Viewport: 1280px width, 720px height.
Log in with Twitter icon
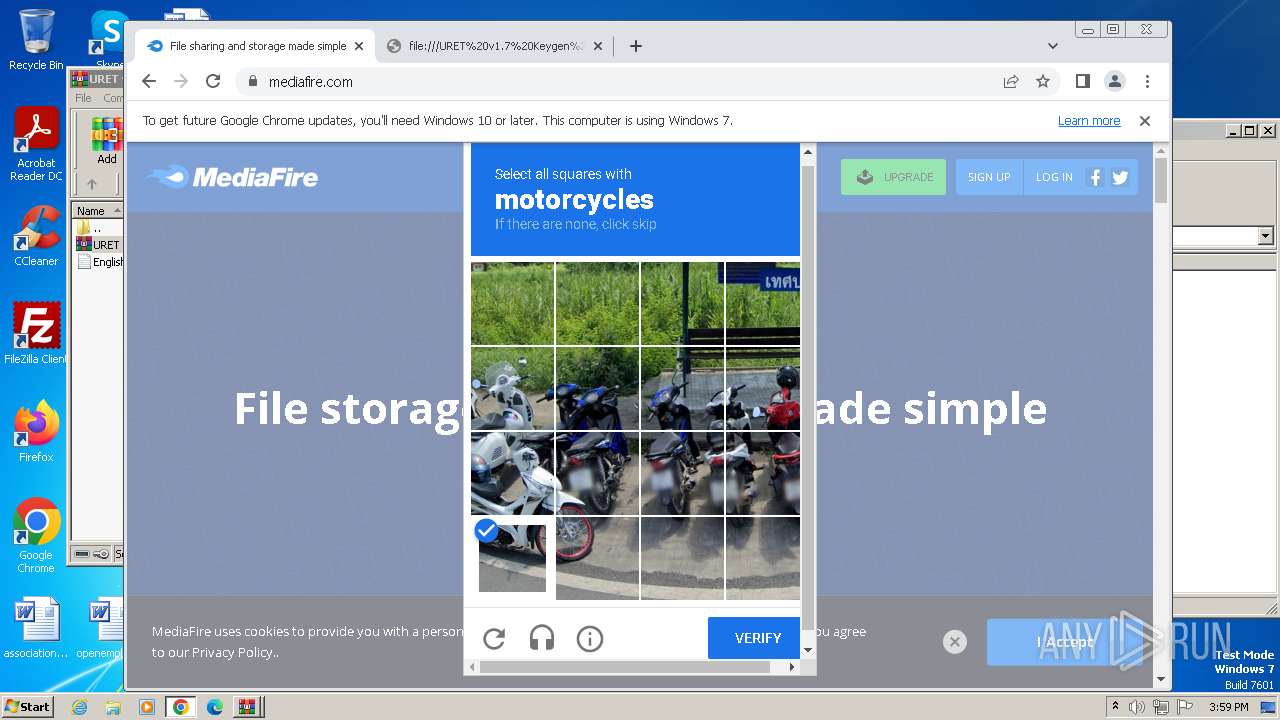tap(1120, 177)
